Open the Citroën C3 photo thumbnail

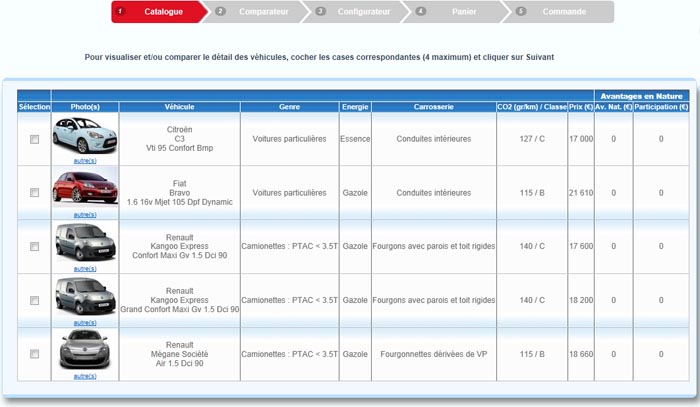click(x=84, y=135)
